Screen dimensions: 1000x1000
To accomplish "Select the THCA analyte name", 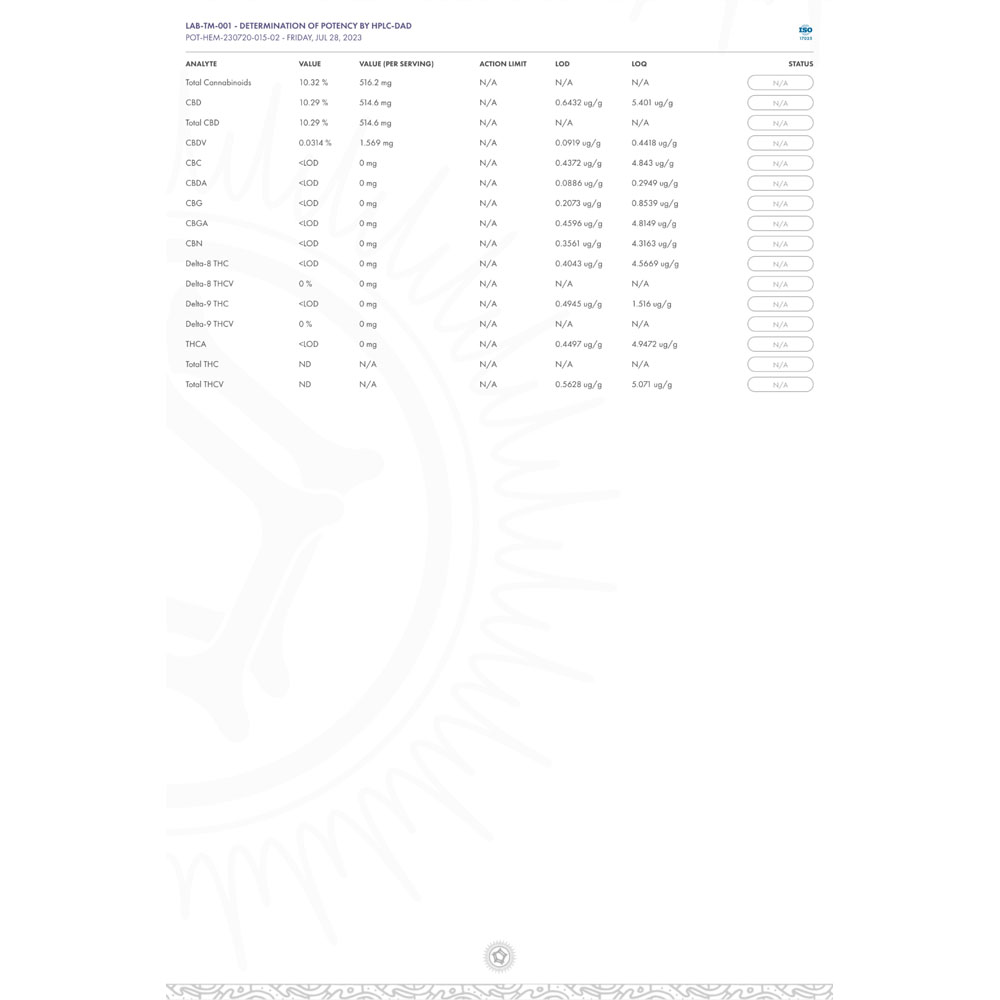I will [196, 344].
